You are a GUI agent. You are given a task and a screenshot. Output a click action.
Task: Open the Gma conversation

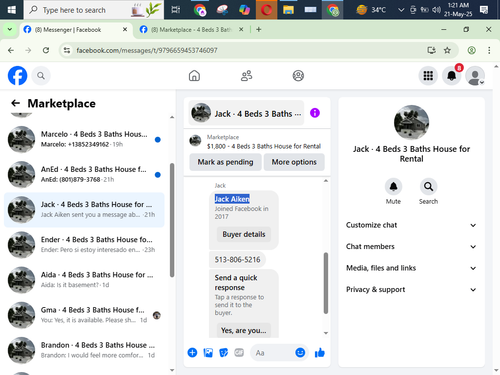tap(84, 315)
